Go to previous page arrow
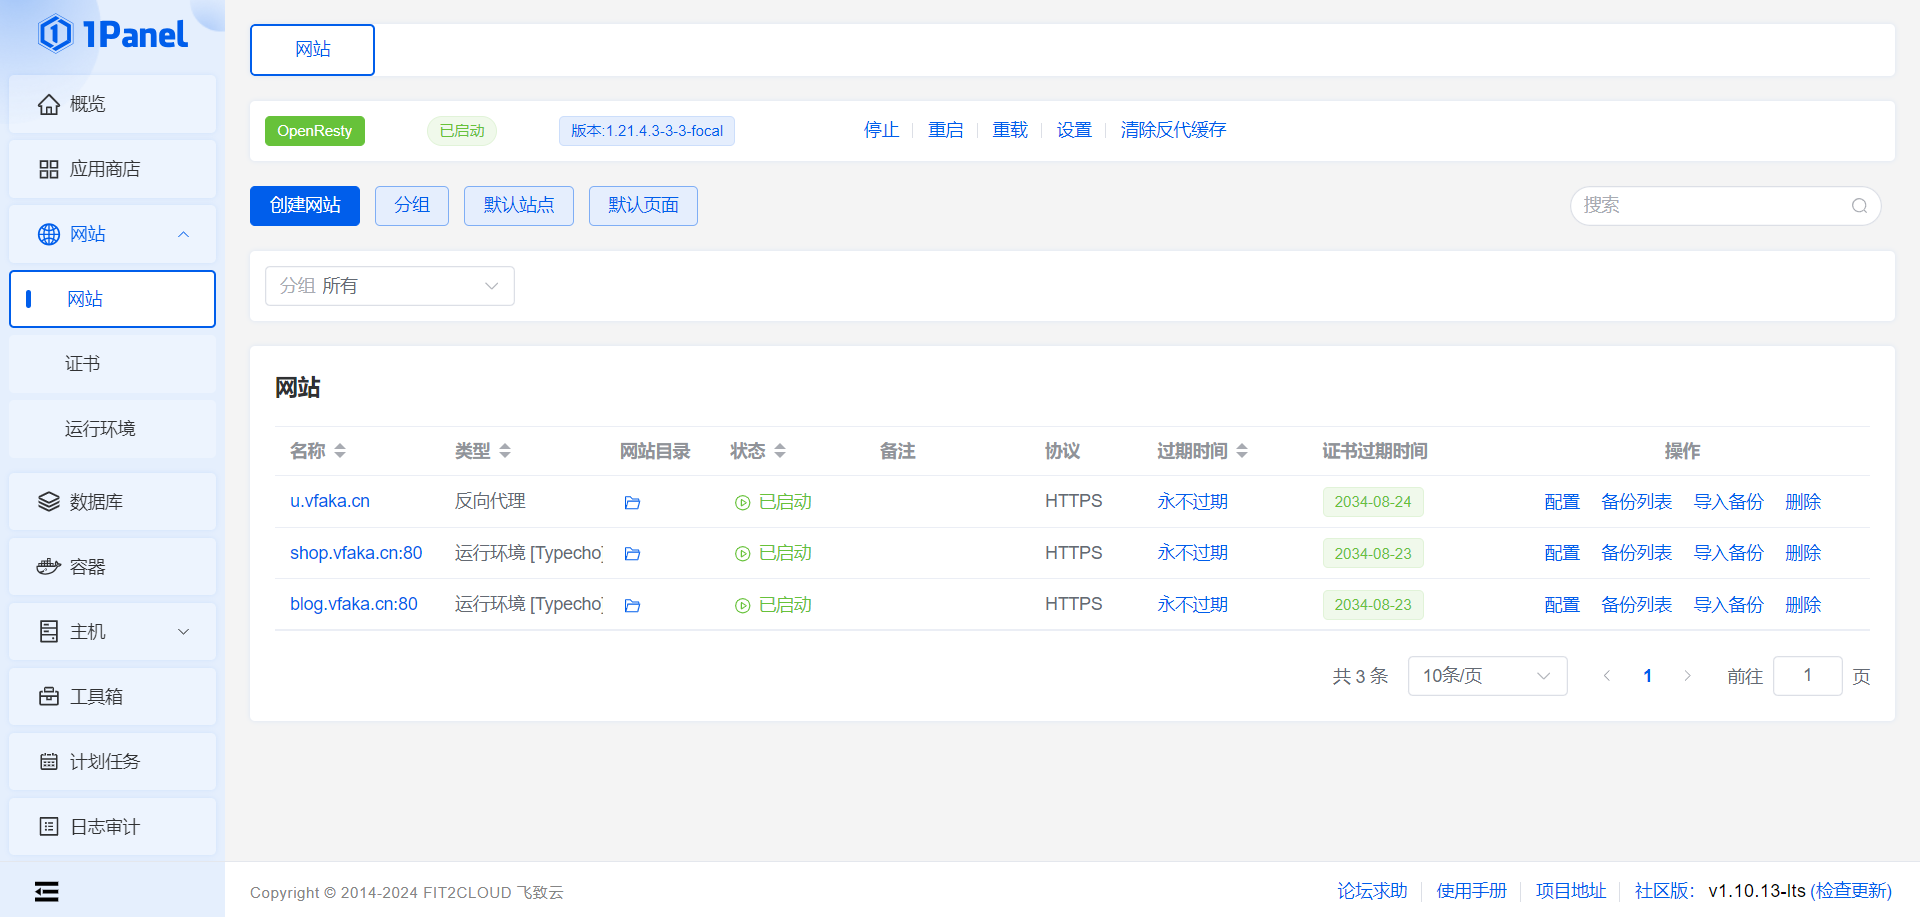 coord(1607,676)
